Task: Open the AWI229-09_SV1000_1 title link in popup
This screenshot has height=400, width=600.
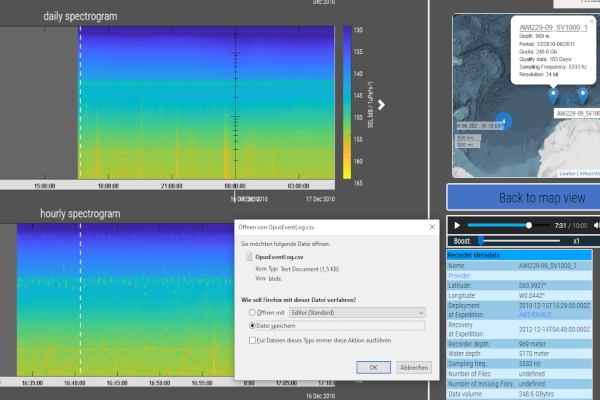Action: pos(553,28)
